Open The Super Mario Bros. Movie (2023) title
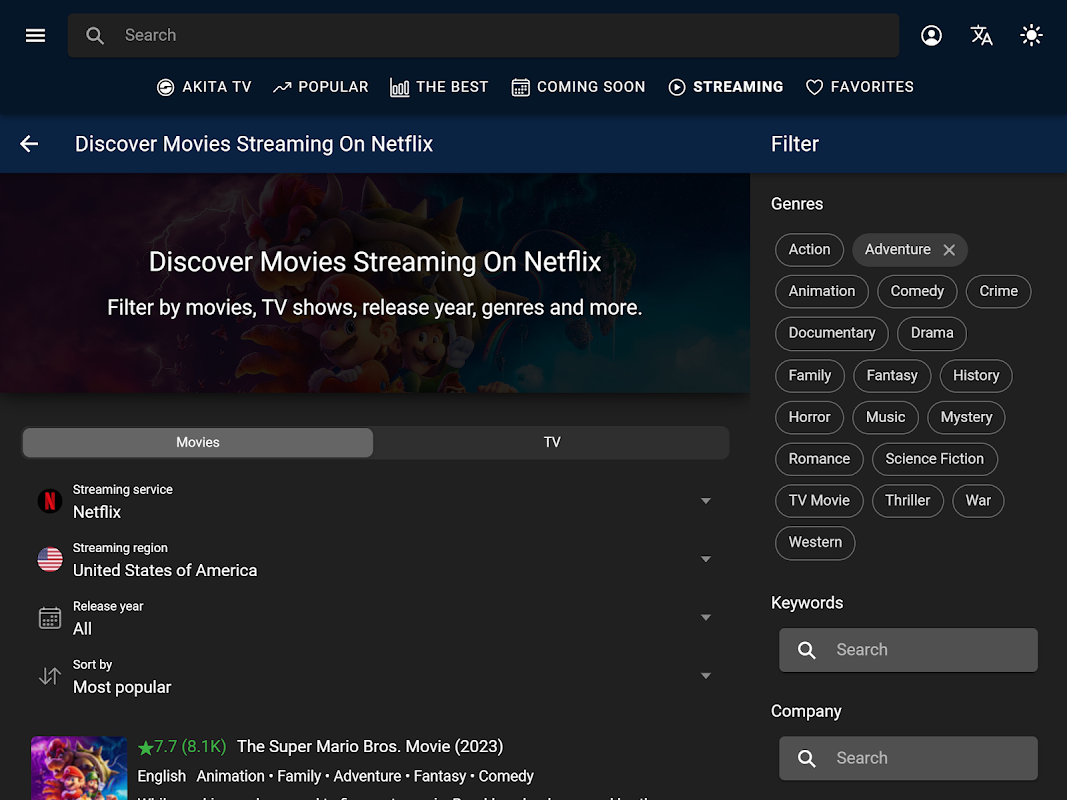The height and width of the screenshot is (800, 1067). click(x=370, y=747)
